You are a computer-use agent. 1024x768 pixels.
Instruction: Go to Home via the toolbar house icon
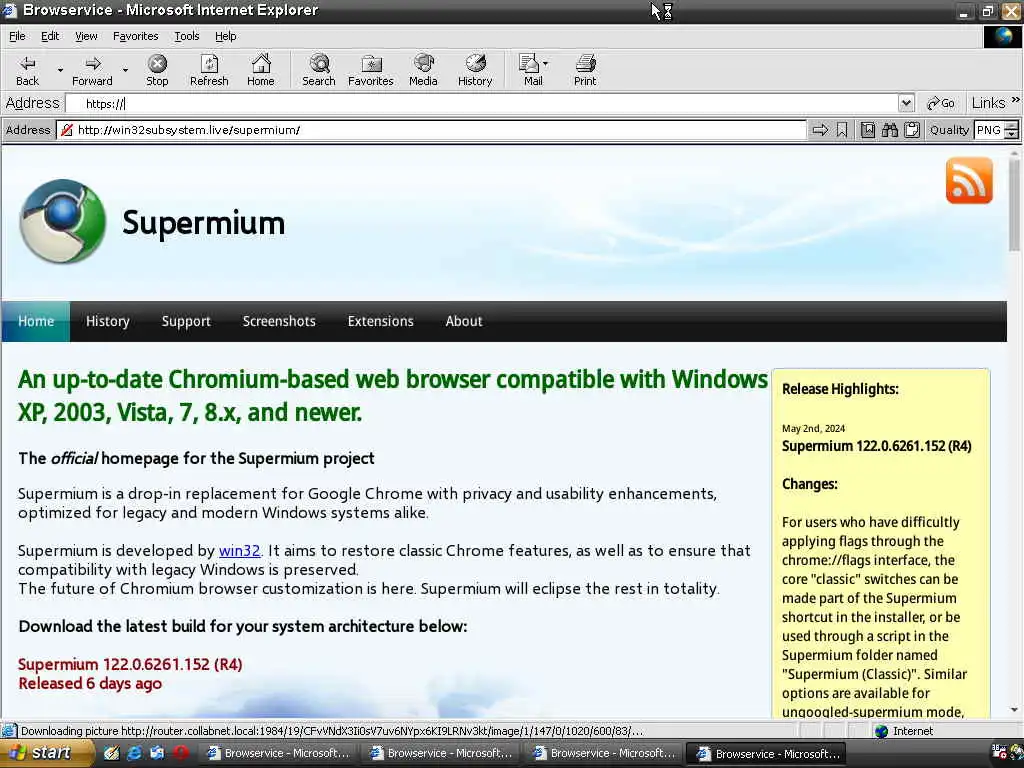(261, 70)
